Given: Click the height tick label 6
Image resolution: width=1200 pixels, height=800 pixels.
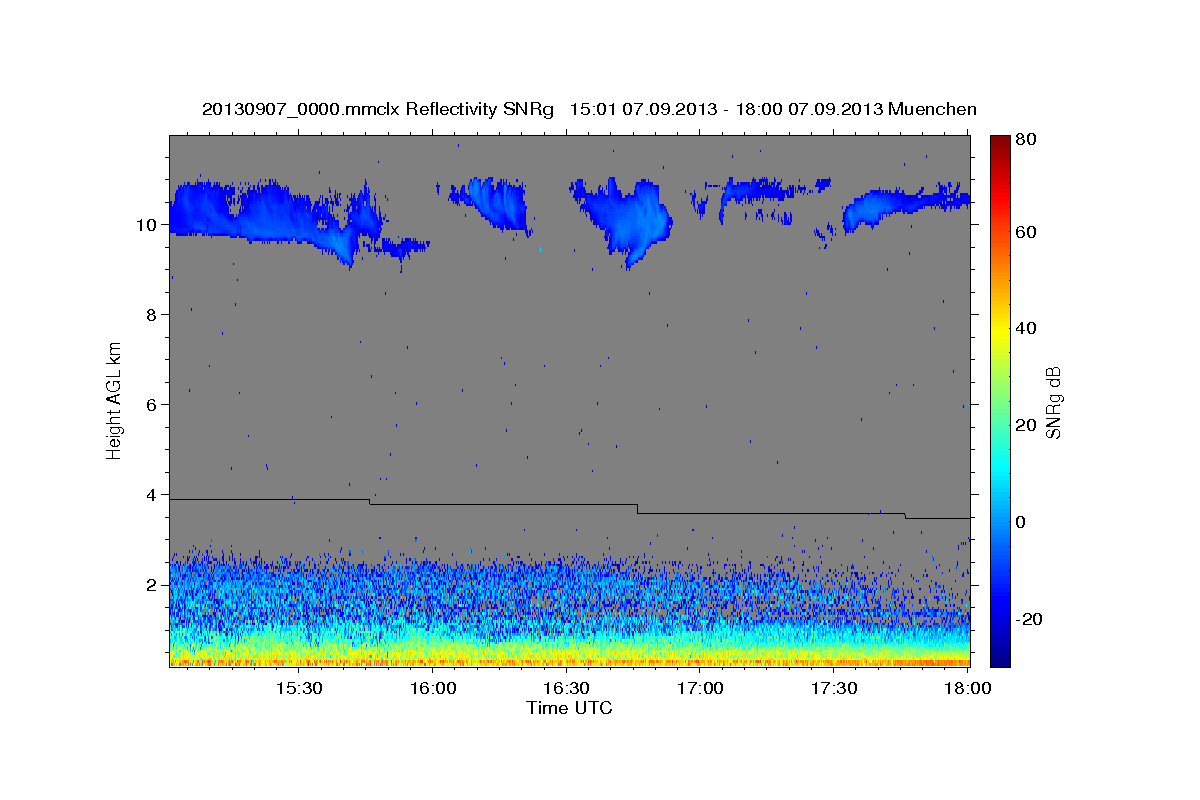Looking at the screenshot, I should click(151, 405).
